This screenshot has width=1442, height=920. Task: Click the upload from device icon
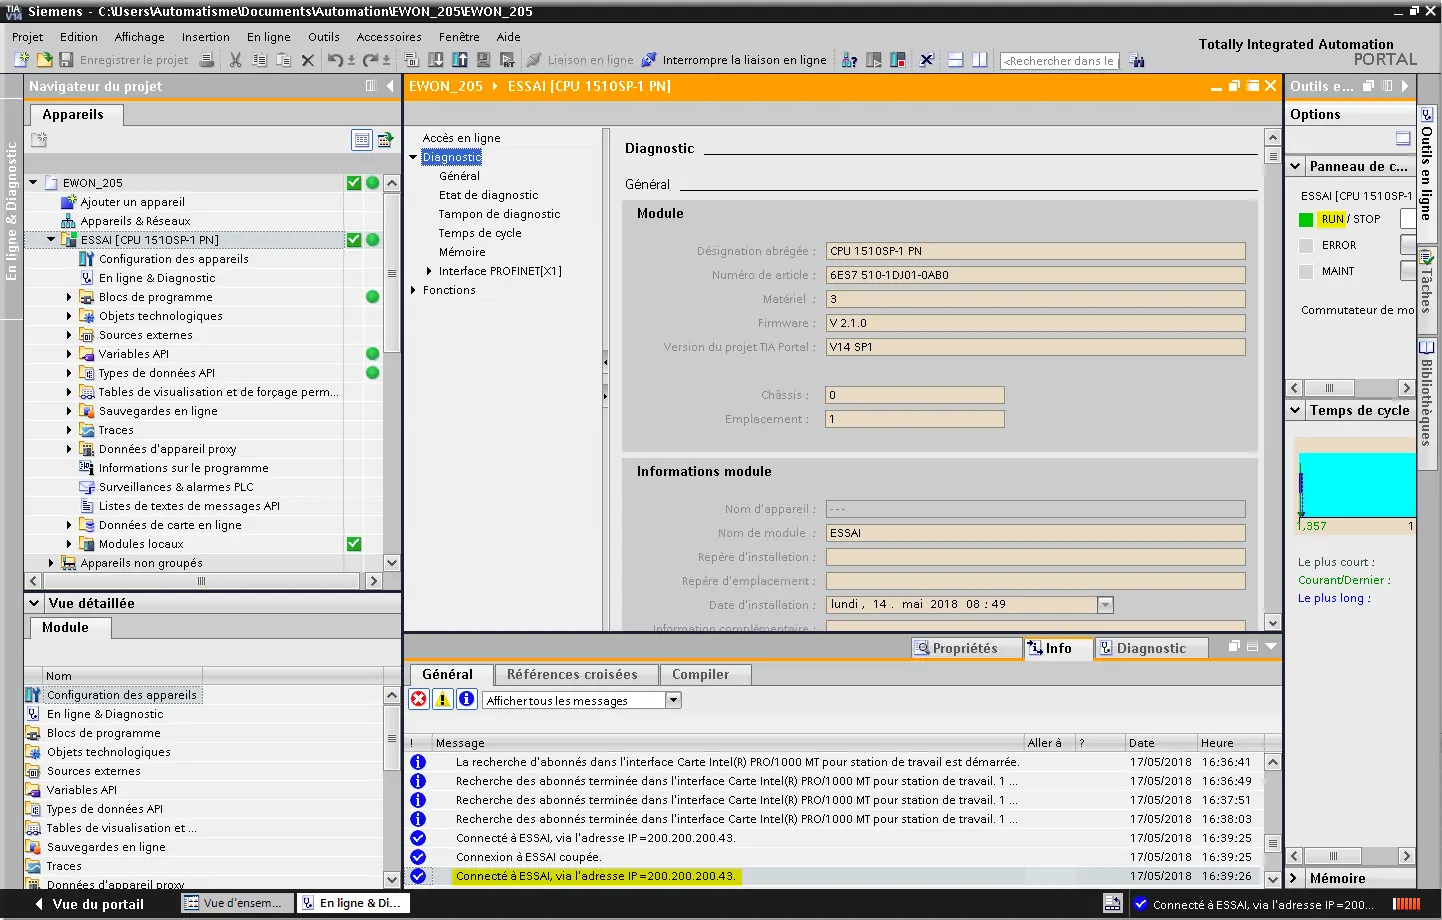[x=460, y=60]
